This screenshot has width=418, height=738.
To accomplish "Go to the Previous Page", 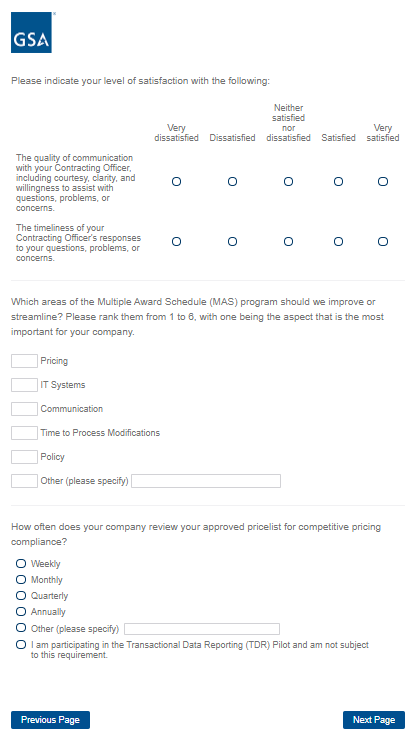I will pyautogui.click(x=50, y=720).
